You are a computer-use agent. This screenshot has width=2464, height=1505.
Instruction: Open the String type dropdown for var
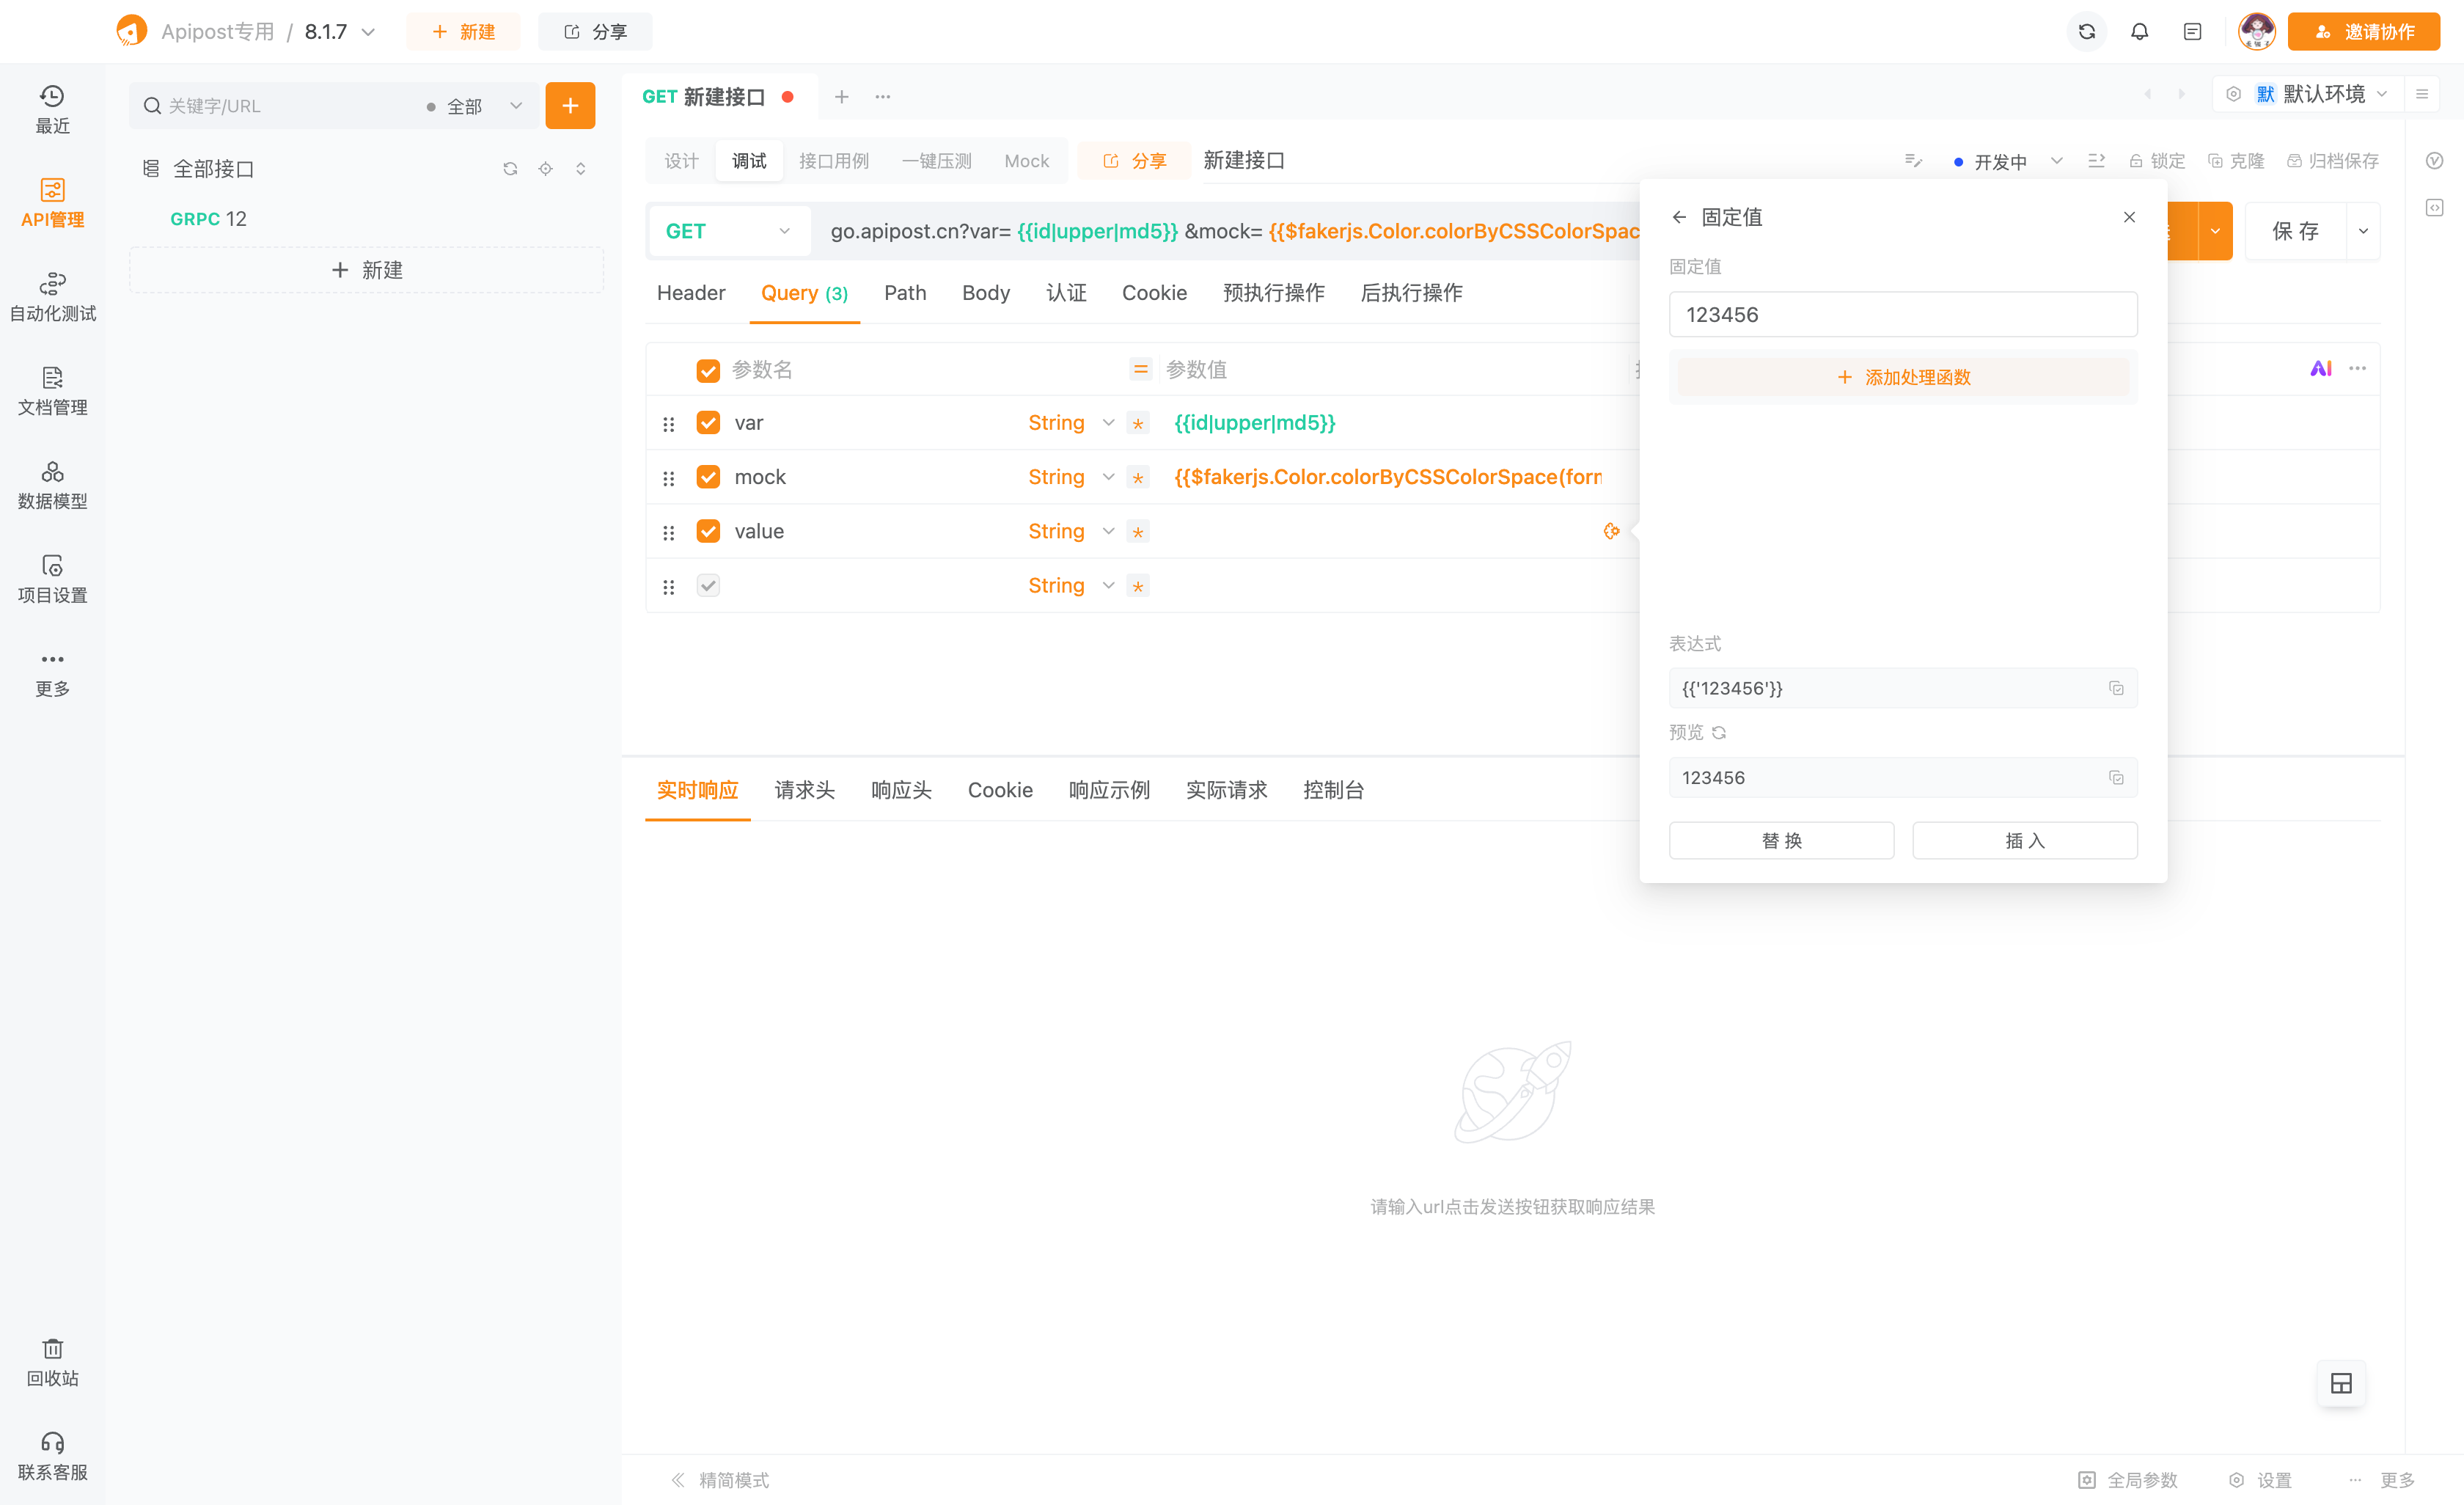(x=1071, y=423)
